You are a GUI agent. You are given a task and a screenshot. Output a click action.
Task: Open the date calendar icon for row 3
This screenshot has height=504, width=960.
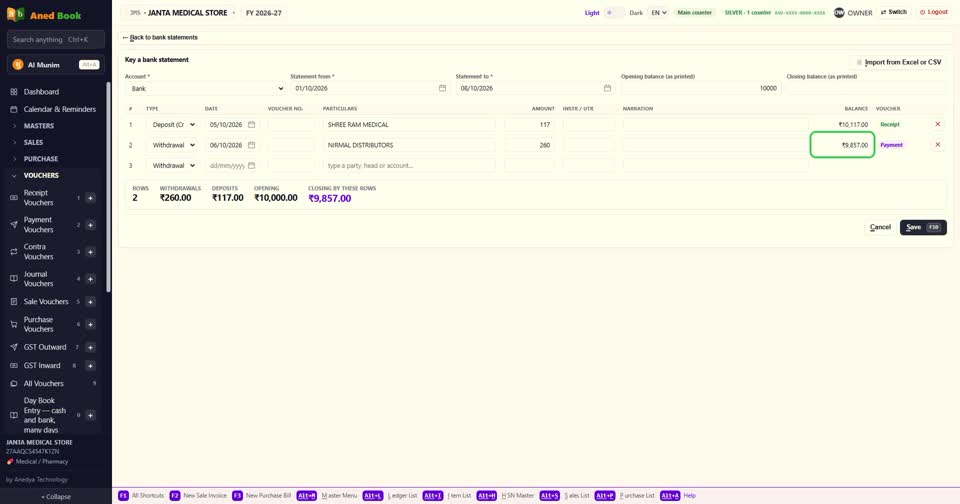(x=251, y=165)
